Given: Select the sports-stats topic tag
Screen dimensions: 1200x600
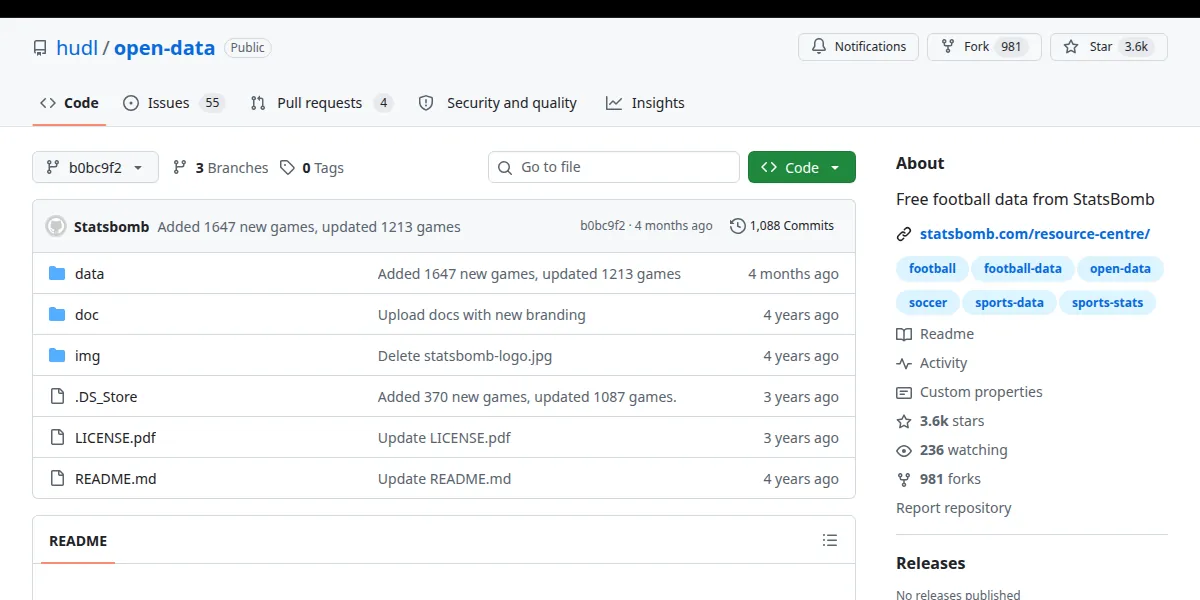Looking at the screenshot, I should pyautogui.click(x=1108, y=302).
